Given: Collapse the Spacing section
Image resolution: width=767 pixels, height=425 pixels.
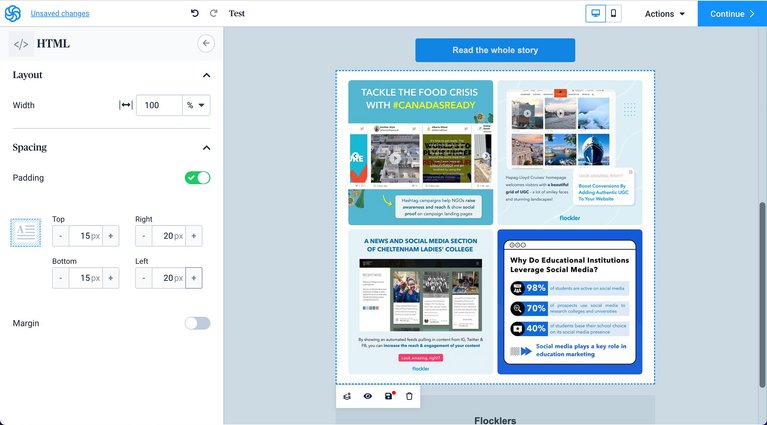Looking at the screenshot, I should [206, 148].
